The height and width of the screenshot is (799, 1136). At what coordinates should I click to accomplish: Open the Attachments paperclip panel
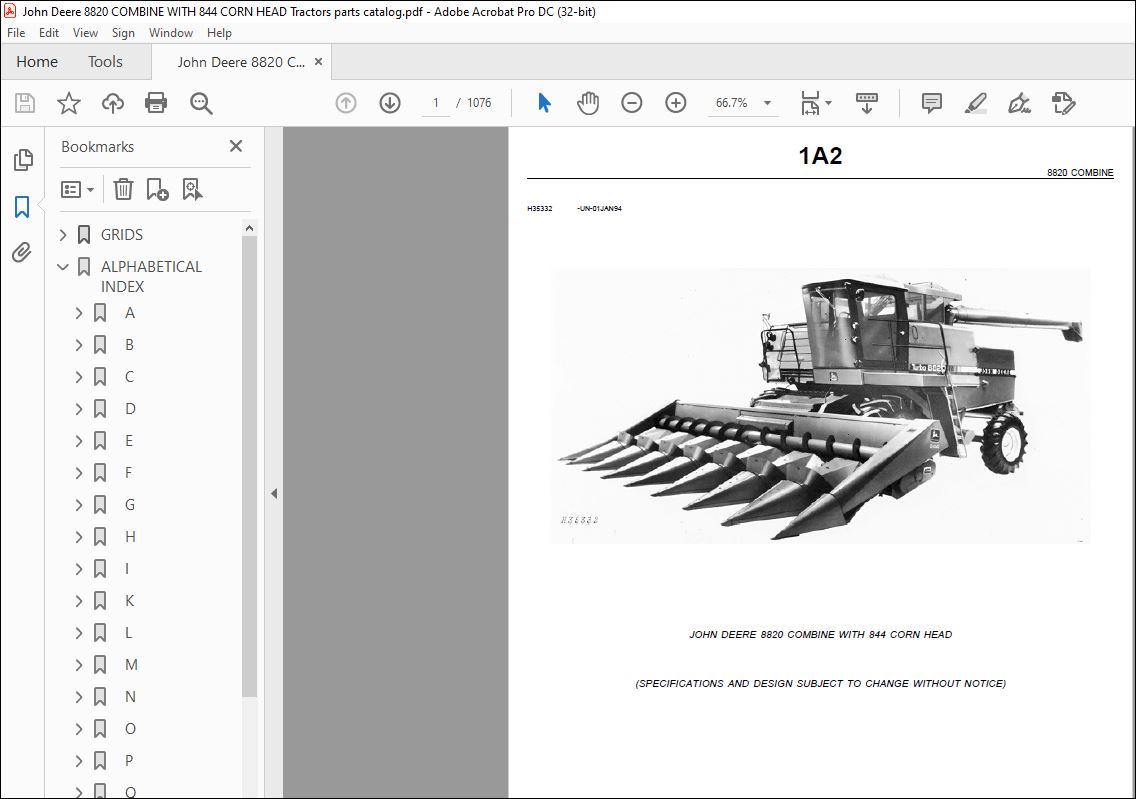[22, 252]
